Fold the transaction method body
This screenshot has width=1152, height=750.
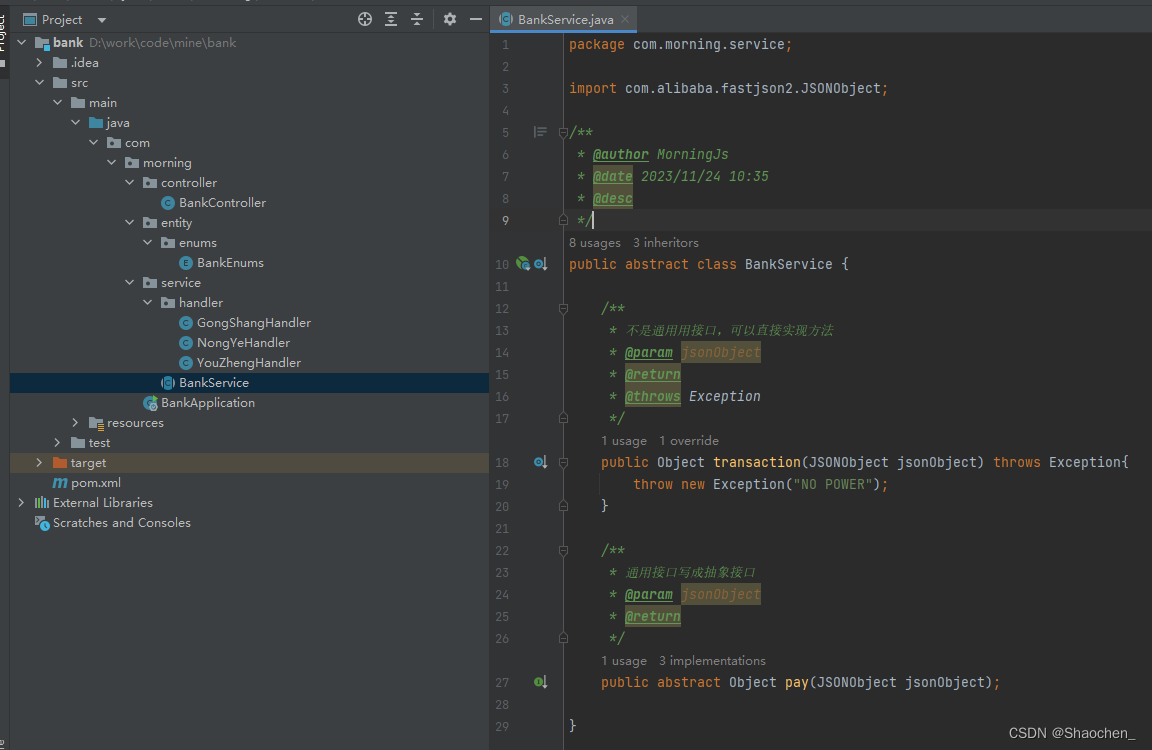[564, 463]
